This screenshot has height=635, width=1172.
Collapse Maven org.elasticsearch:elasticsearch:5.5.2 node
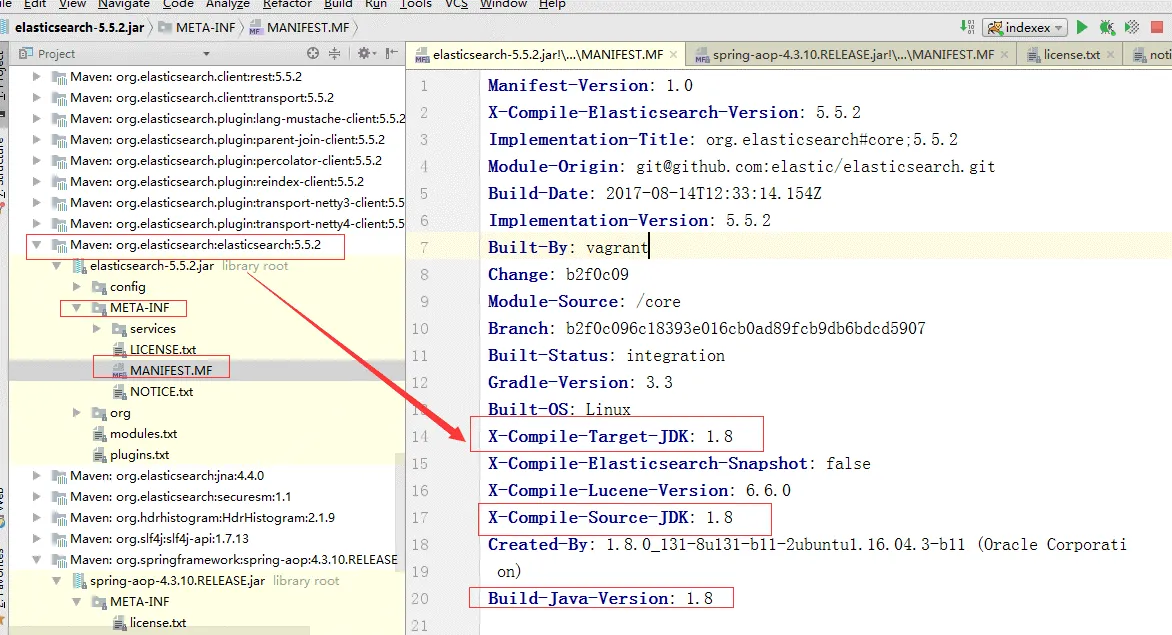pos(36,244)
